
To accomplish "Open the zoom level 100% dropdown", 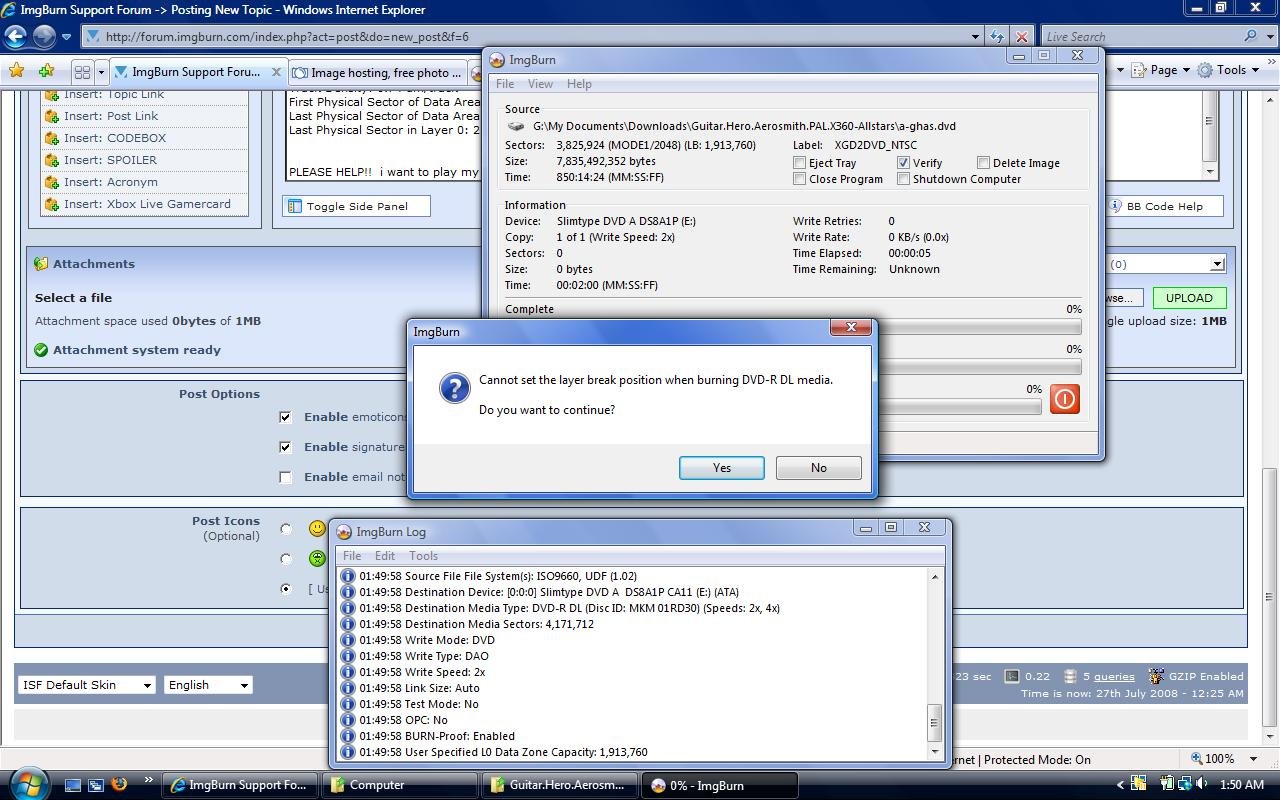I will (1254, 759).
